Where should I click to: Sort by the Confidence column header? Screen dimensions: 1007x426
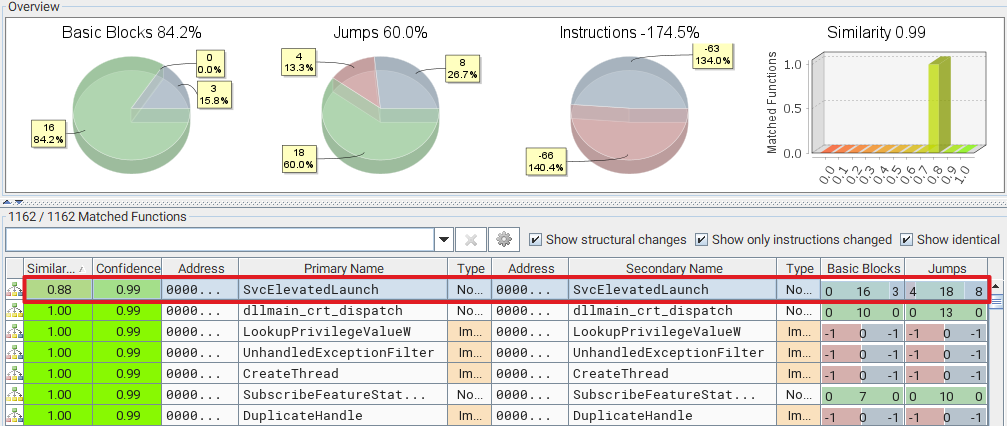pos(127,268)
